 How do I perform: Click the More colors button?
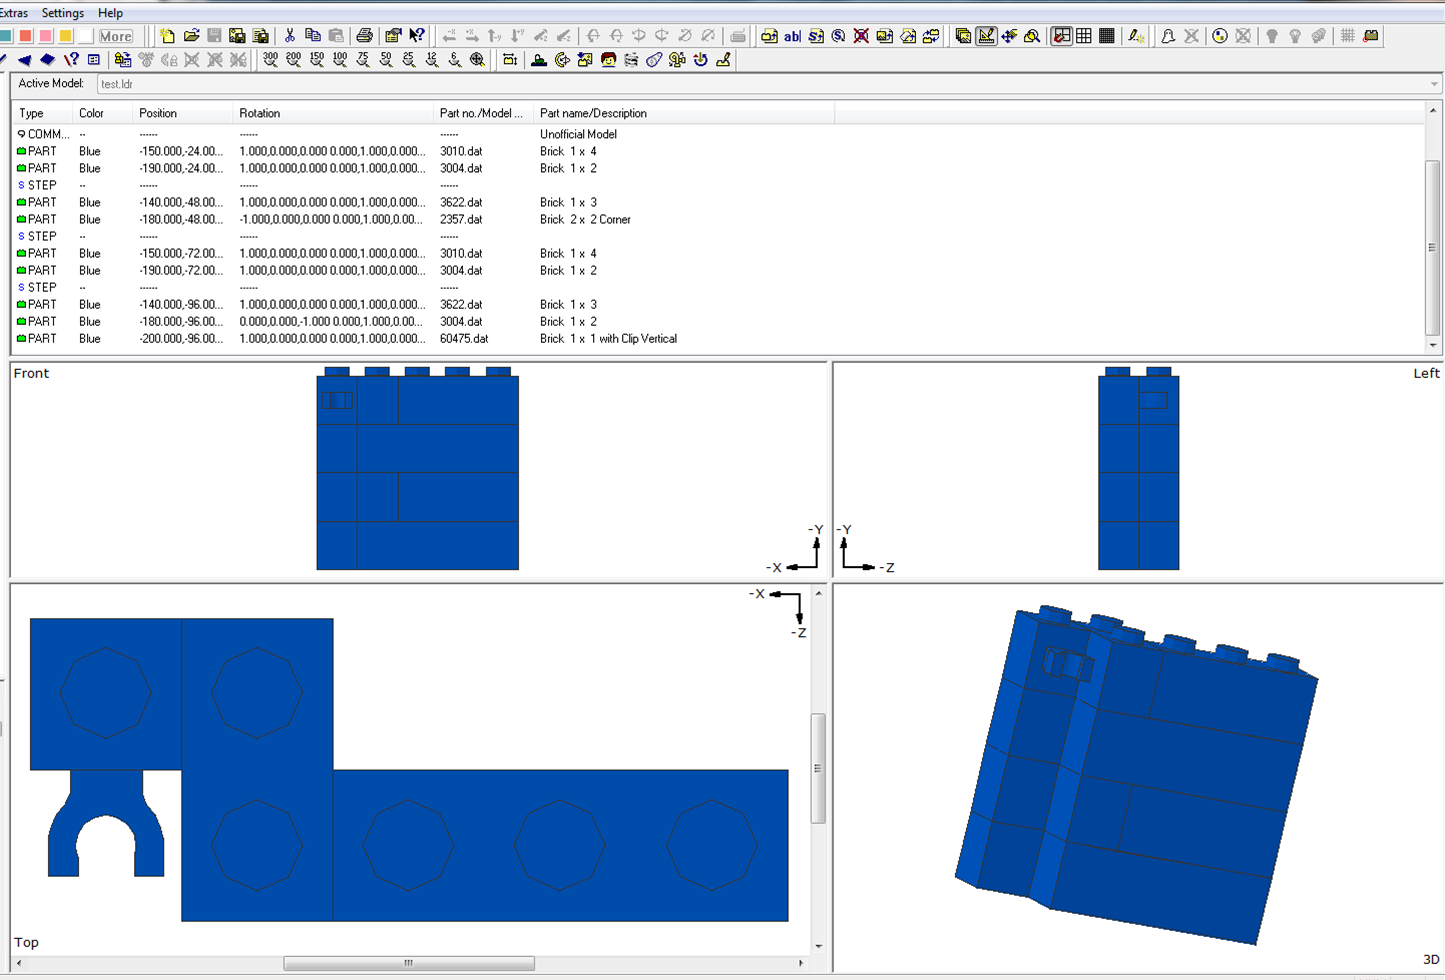point(115,36)
